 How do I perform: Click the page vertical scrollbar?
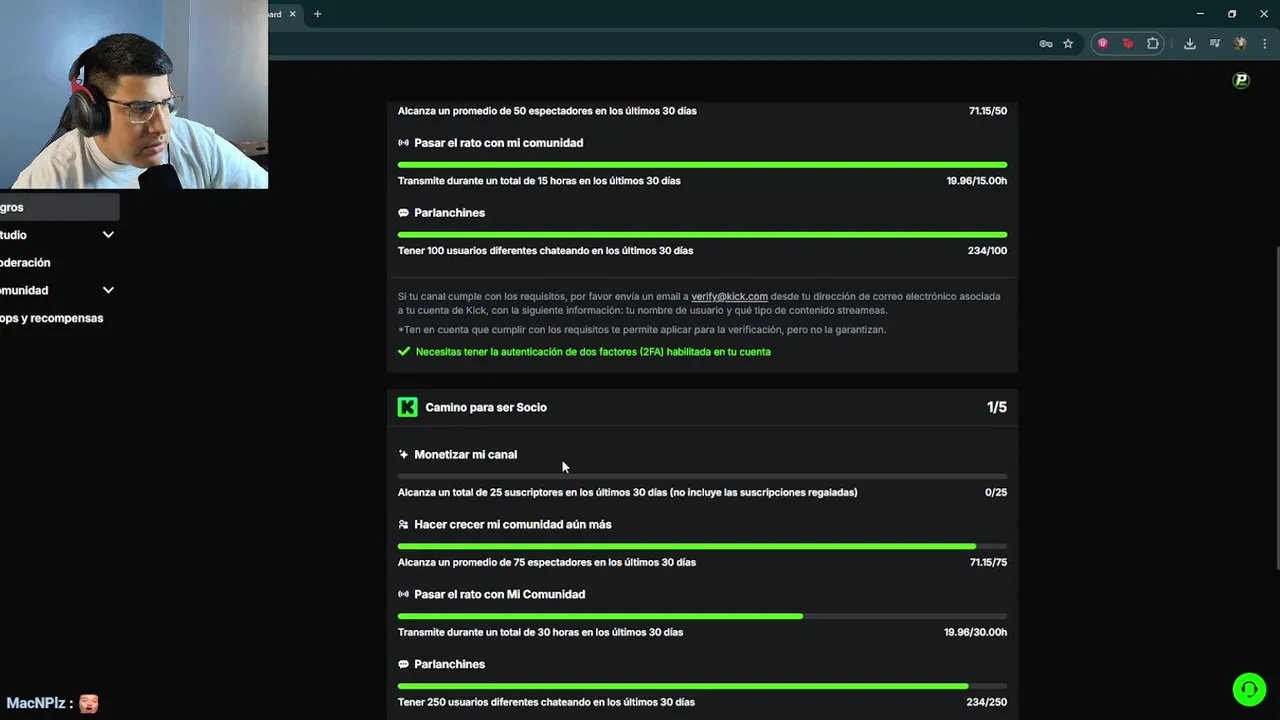tap(1275, 400)
